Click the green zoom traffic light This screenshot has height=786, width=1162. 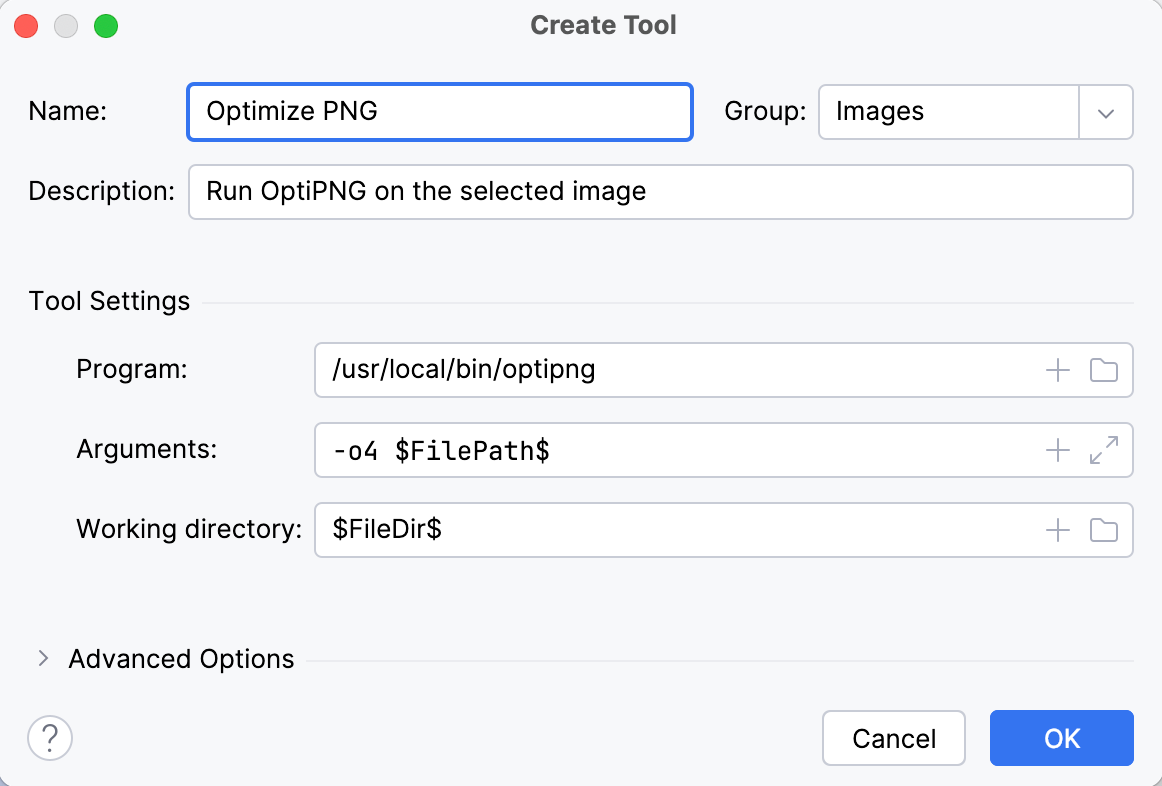coord(105,26)
